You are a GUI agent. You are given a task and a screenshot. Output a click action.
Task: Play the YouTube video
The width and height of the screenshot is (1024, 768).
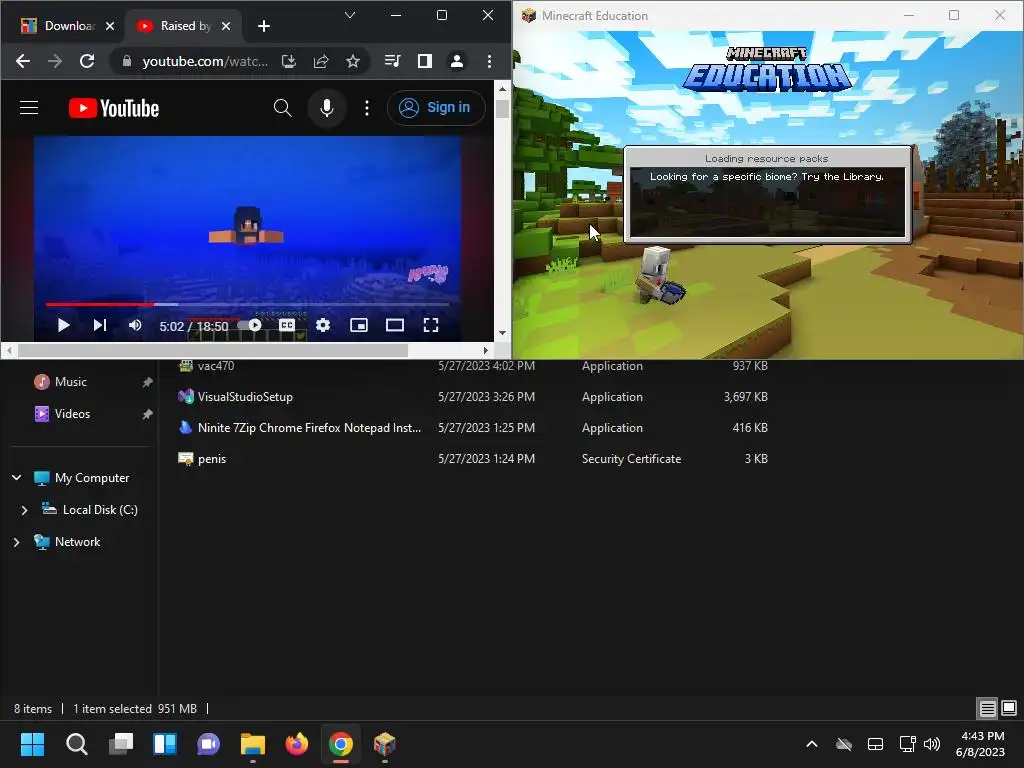pyautogui.click(x=63, y=325)
